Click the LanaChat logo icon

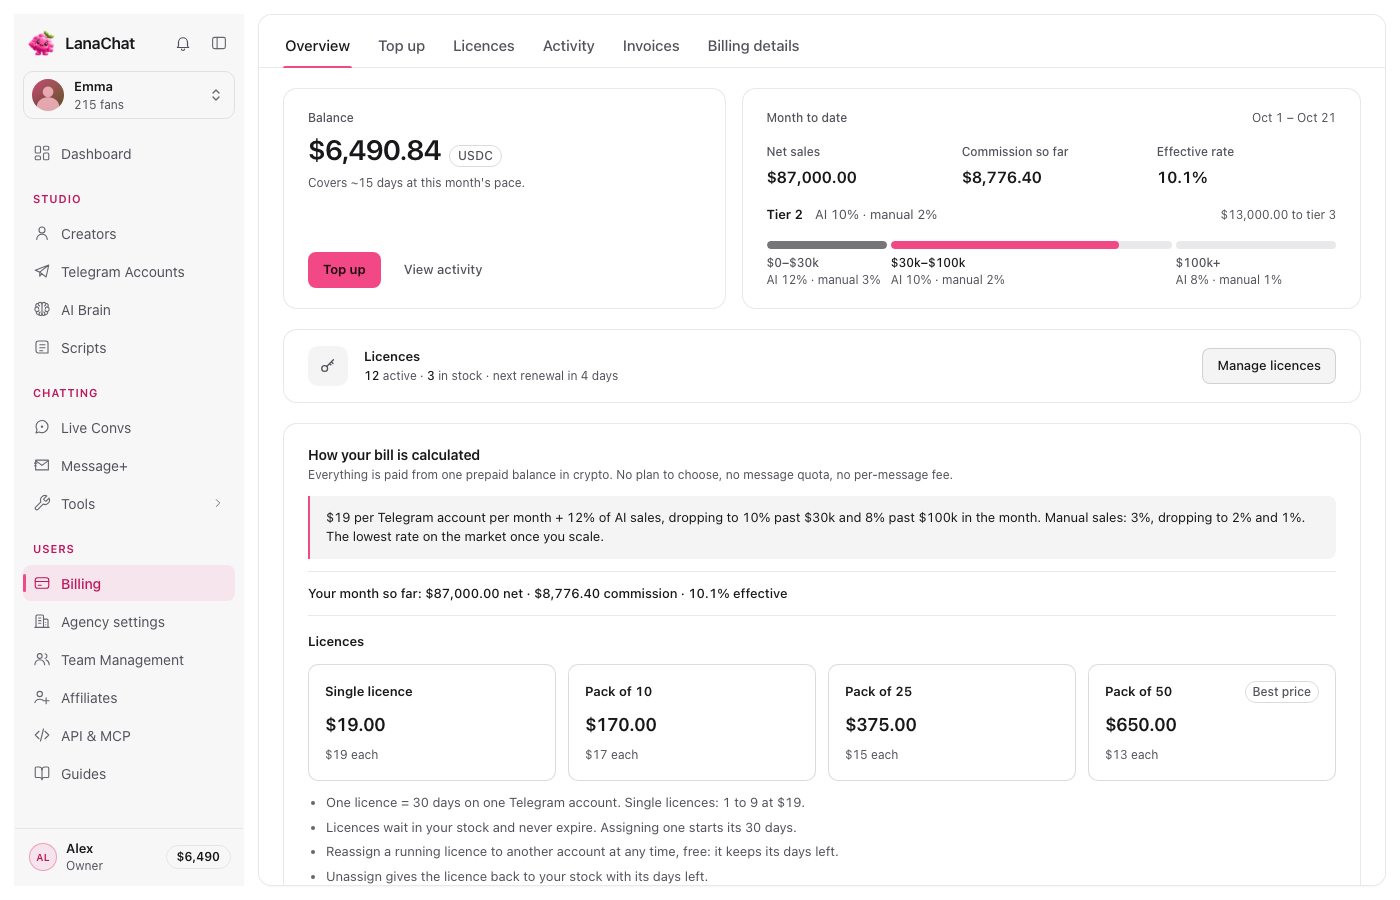42,43
